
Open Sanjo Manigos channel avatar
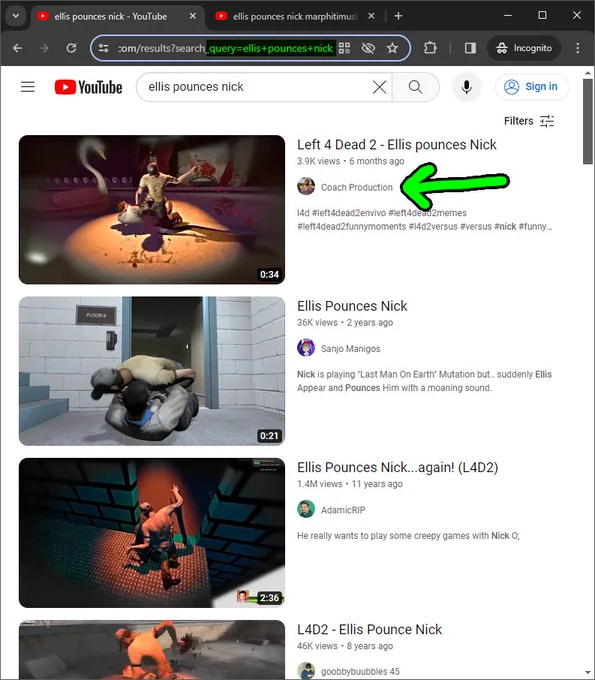tap(306, 348)
